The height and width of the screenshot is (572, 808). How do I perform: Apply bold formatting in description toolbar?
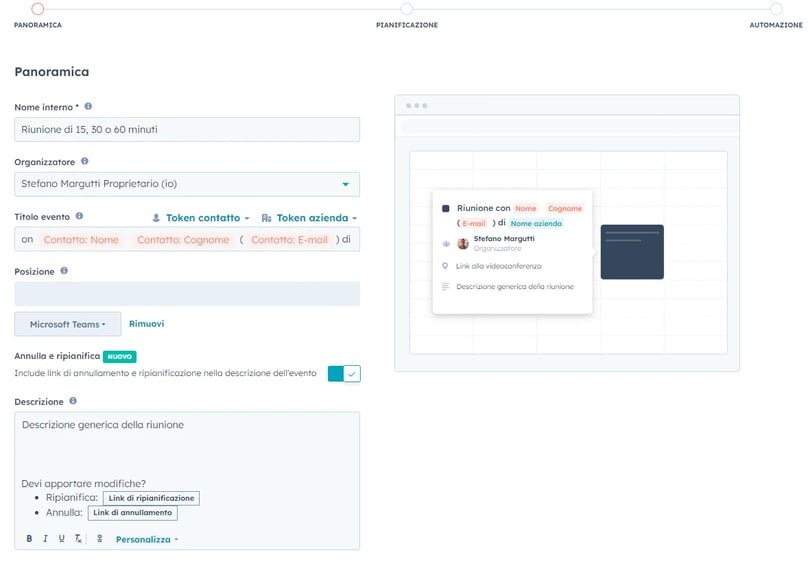tap(29, 539)
